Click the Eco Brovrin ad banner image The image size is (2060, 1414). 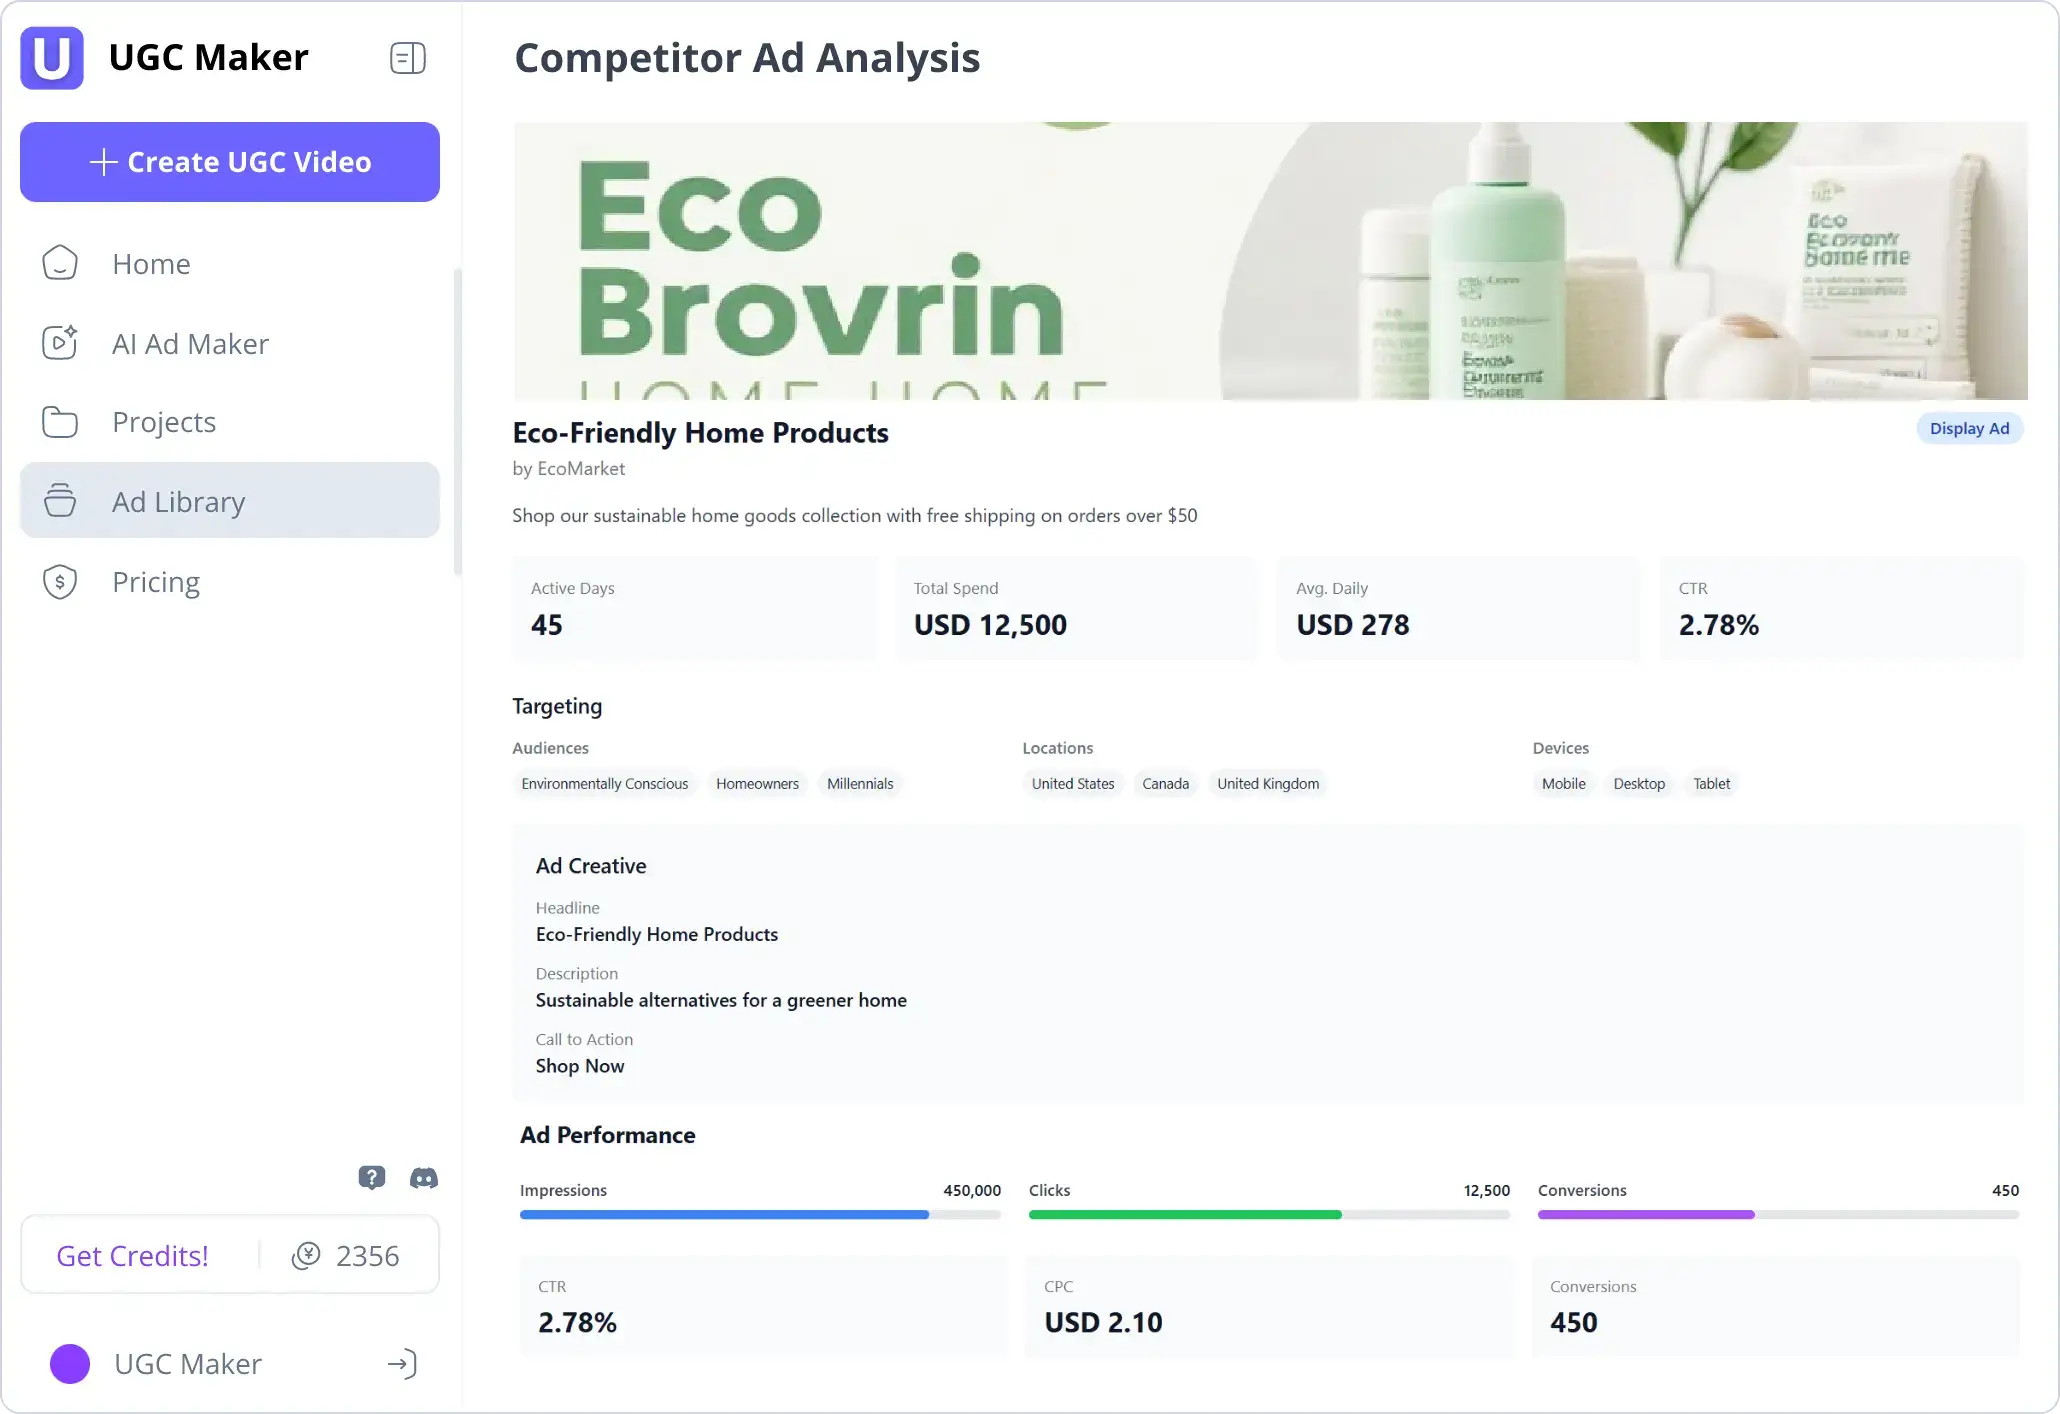click(x=1270, y=261)
